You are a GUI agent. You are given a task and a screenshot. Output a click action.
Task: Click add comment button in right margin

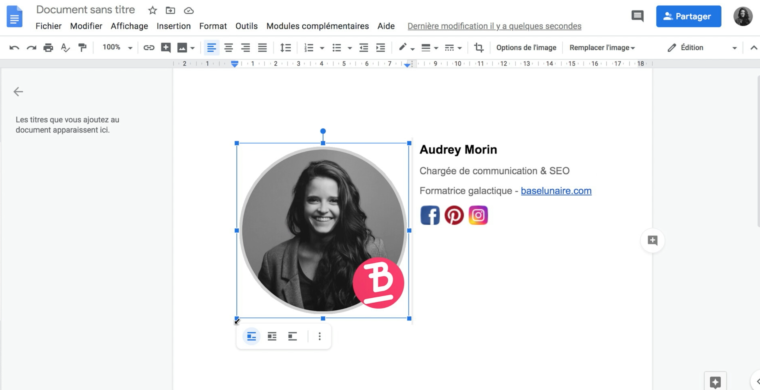point(652,240)
